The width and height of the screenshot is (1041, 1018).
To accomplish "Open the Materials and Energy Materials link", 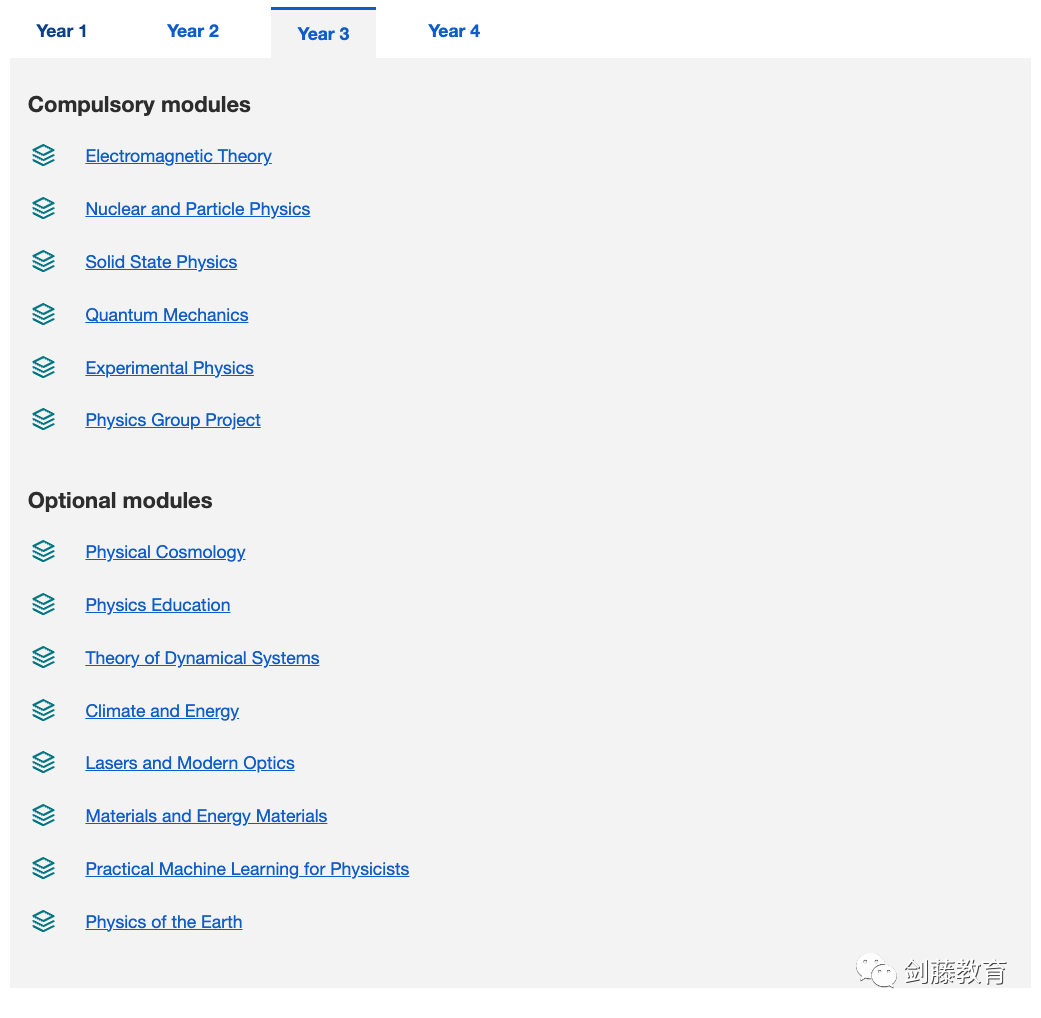I will point(206,816).
